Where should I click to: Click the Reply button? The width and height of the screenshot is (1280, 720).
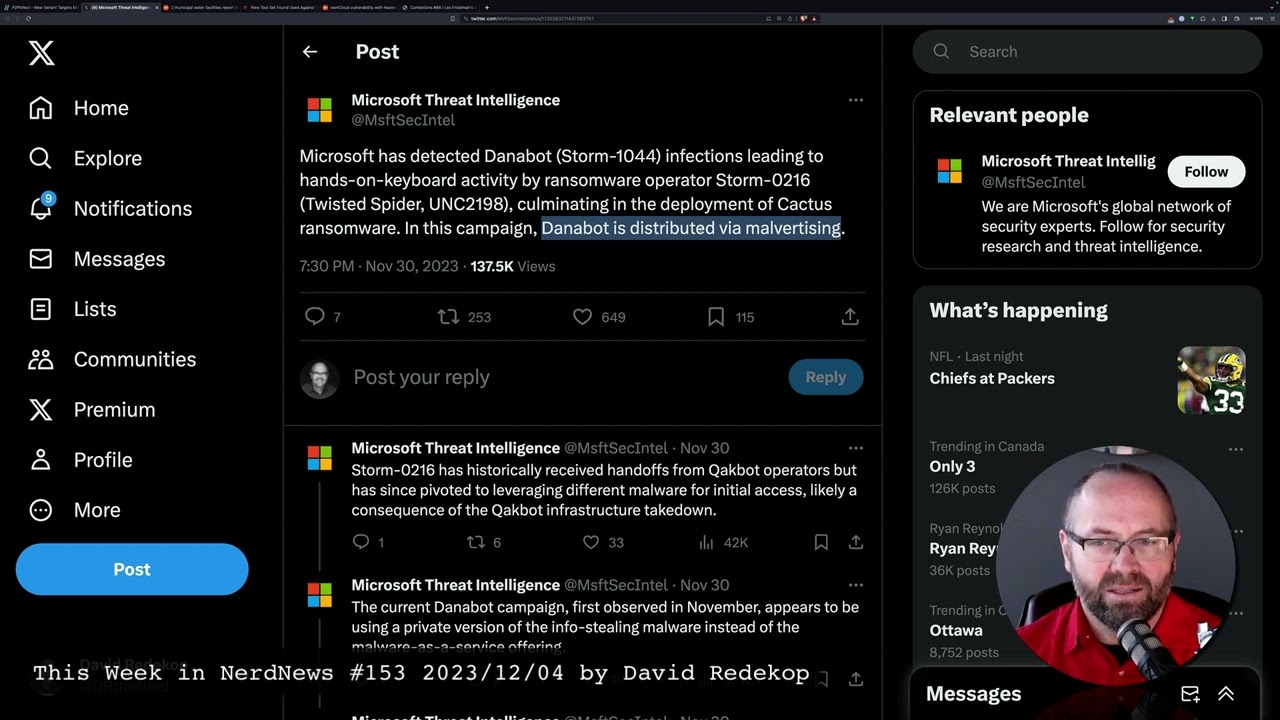(826, 377)
